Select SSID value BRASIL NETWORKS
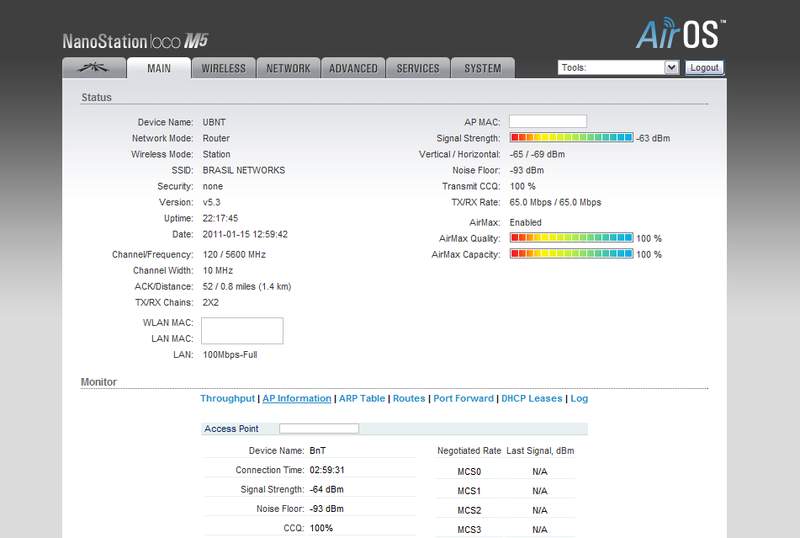 point(244,170)
